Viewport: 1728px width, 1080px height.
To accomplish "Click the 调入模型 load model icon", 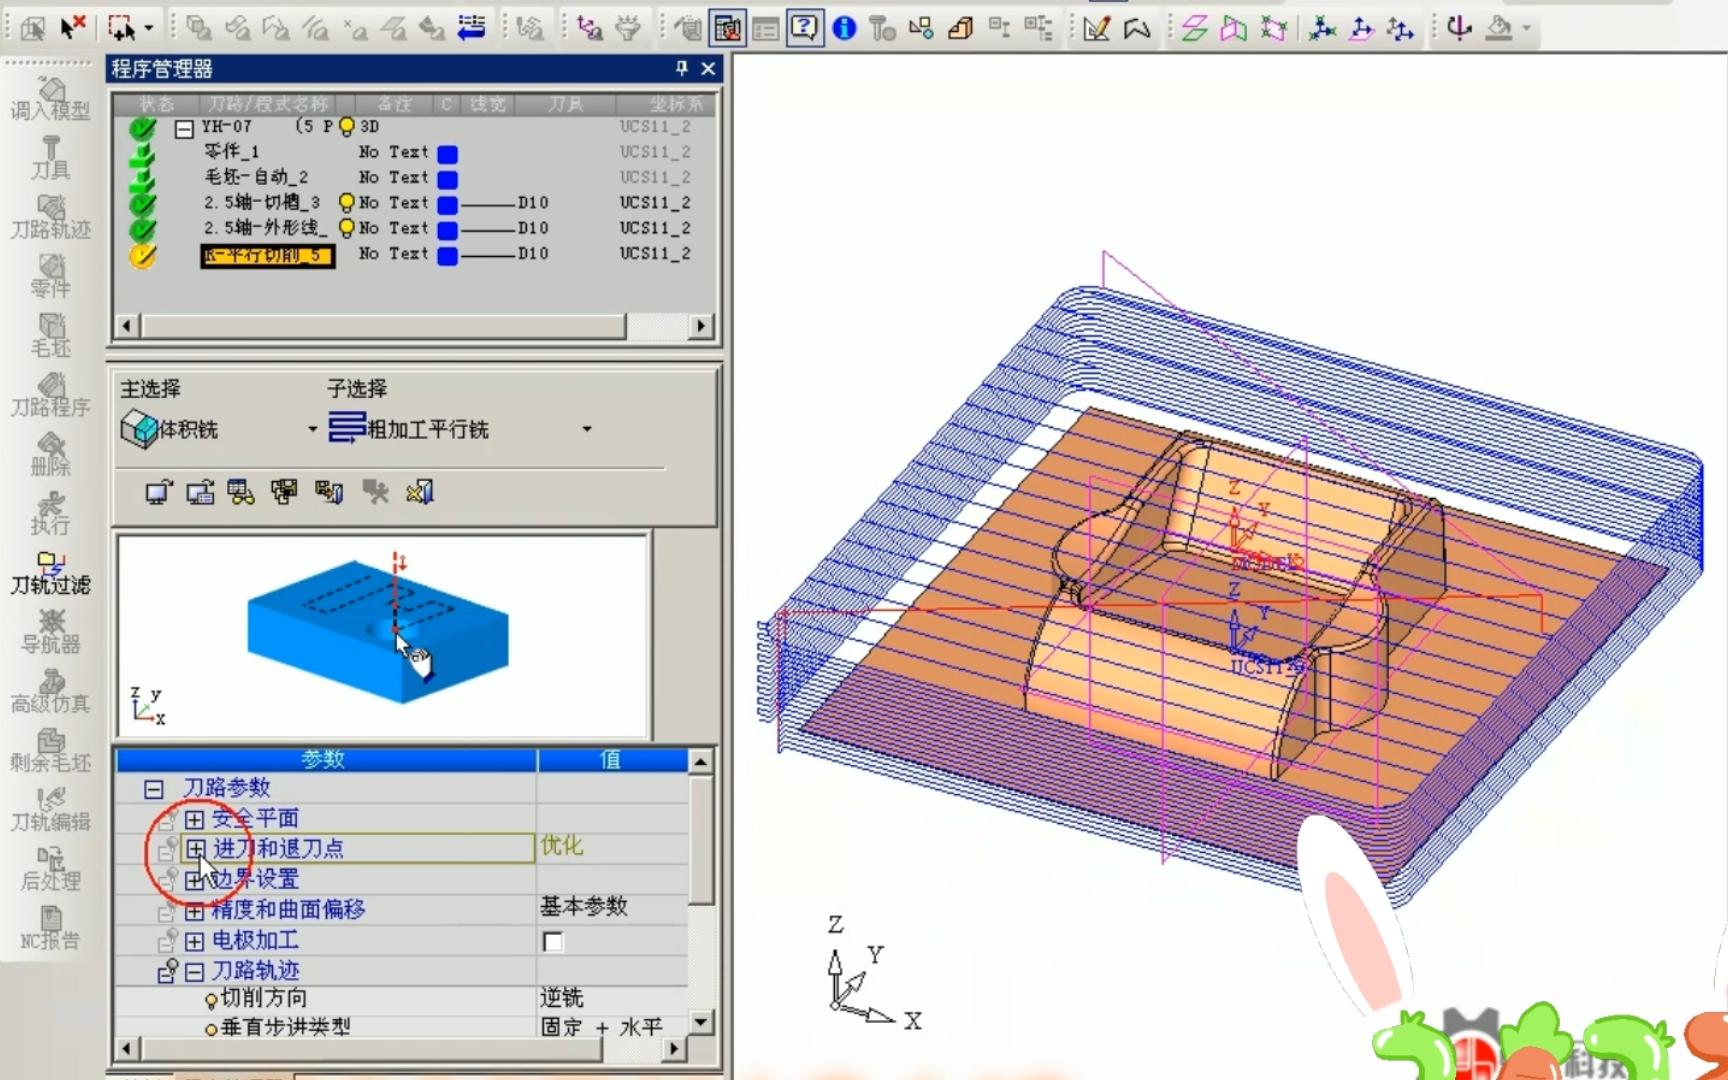I will point(50,98).
